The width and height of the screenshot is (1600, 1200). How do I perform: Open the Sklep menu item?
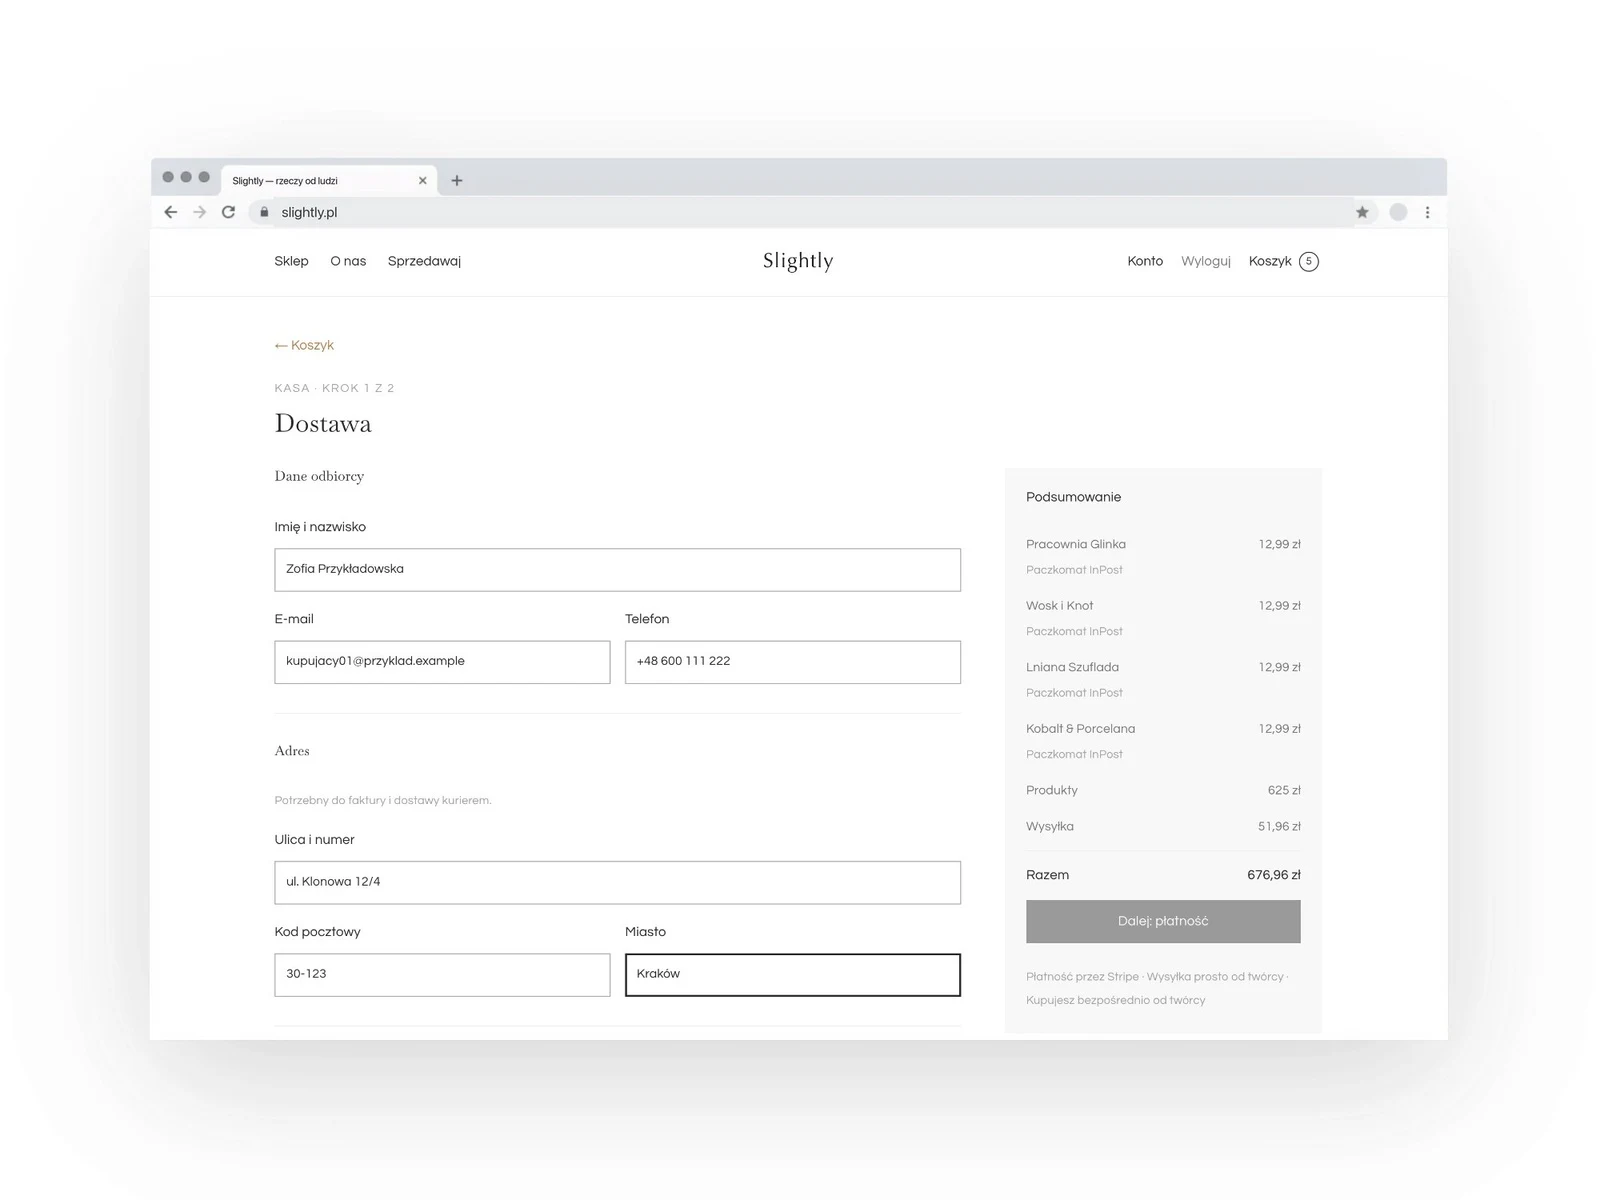pyautogui.click(x=291, y=261)
